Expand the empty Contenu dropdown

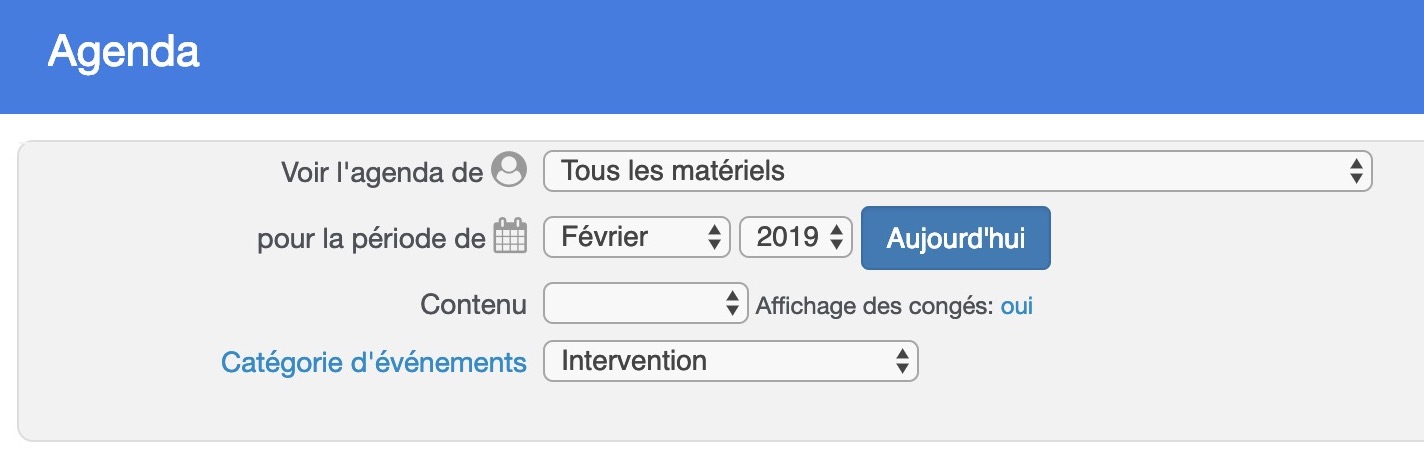pos(646,304)
